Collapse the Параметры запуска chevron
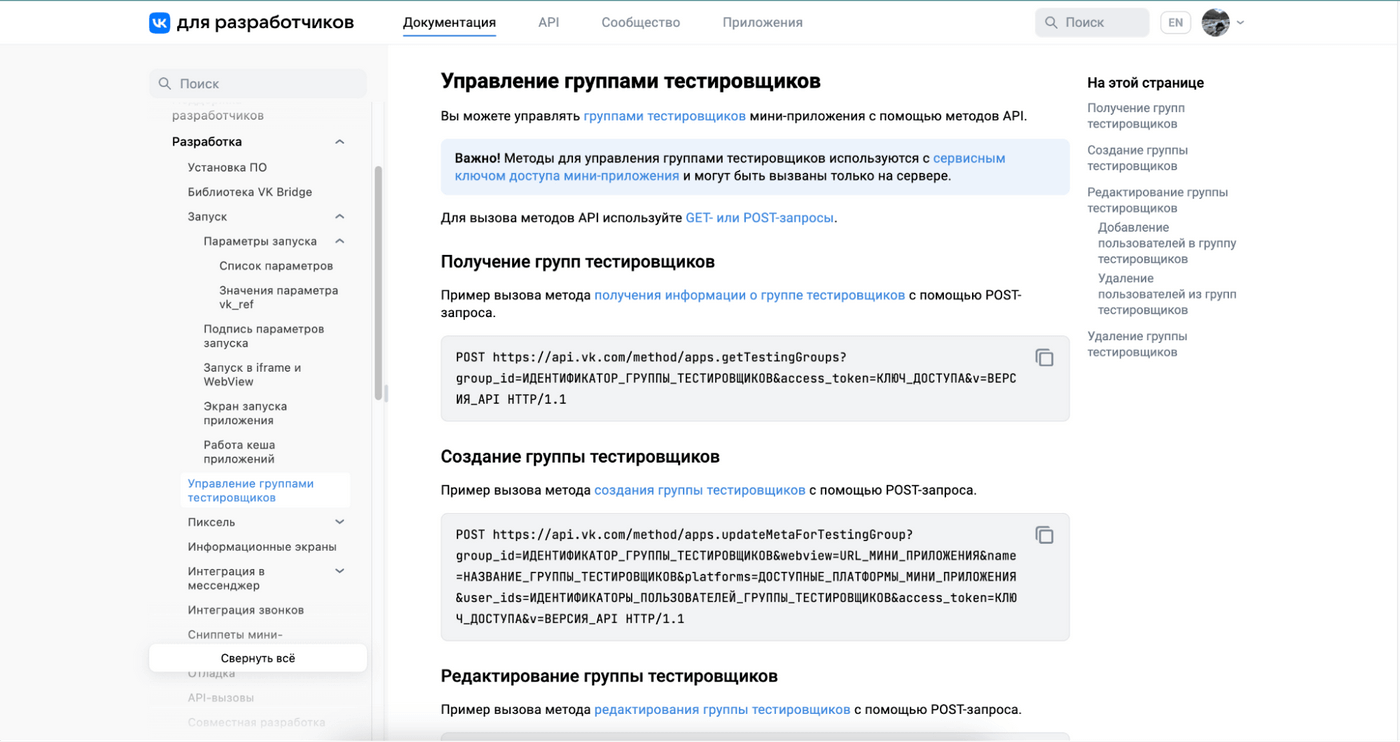Image resolution: width=1400 pixels, height=742 pixels. (x=340, y=241)
